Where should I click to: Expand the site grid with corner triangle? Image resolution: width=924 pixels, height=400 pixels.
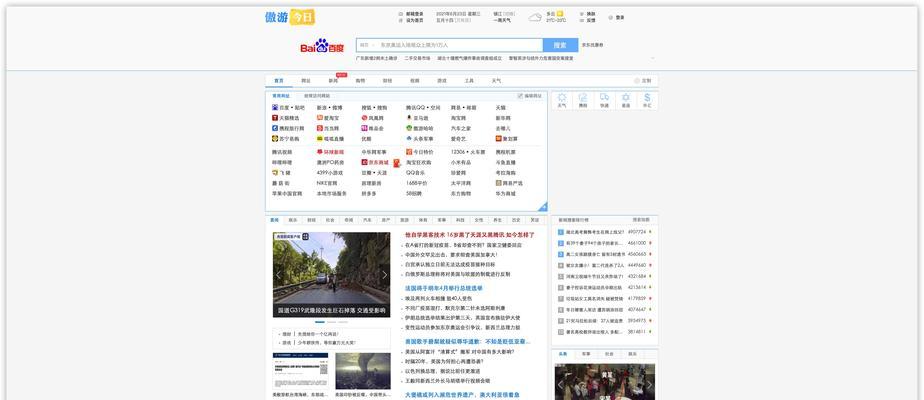pos(543,207)
